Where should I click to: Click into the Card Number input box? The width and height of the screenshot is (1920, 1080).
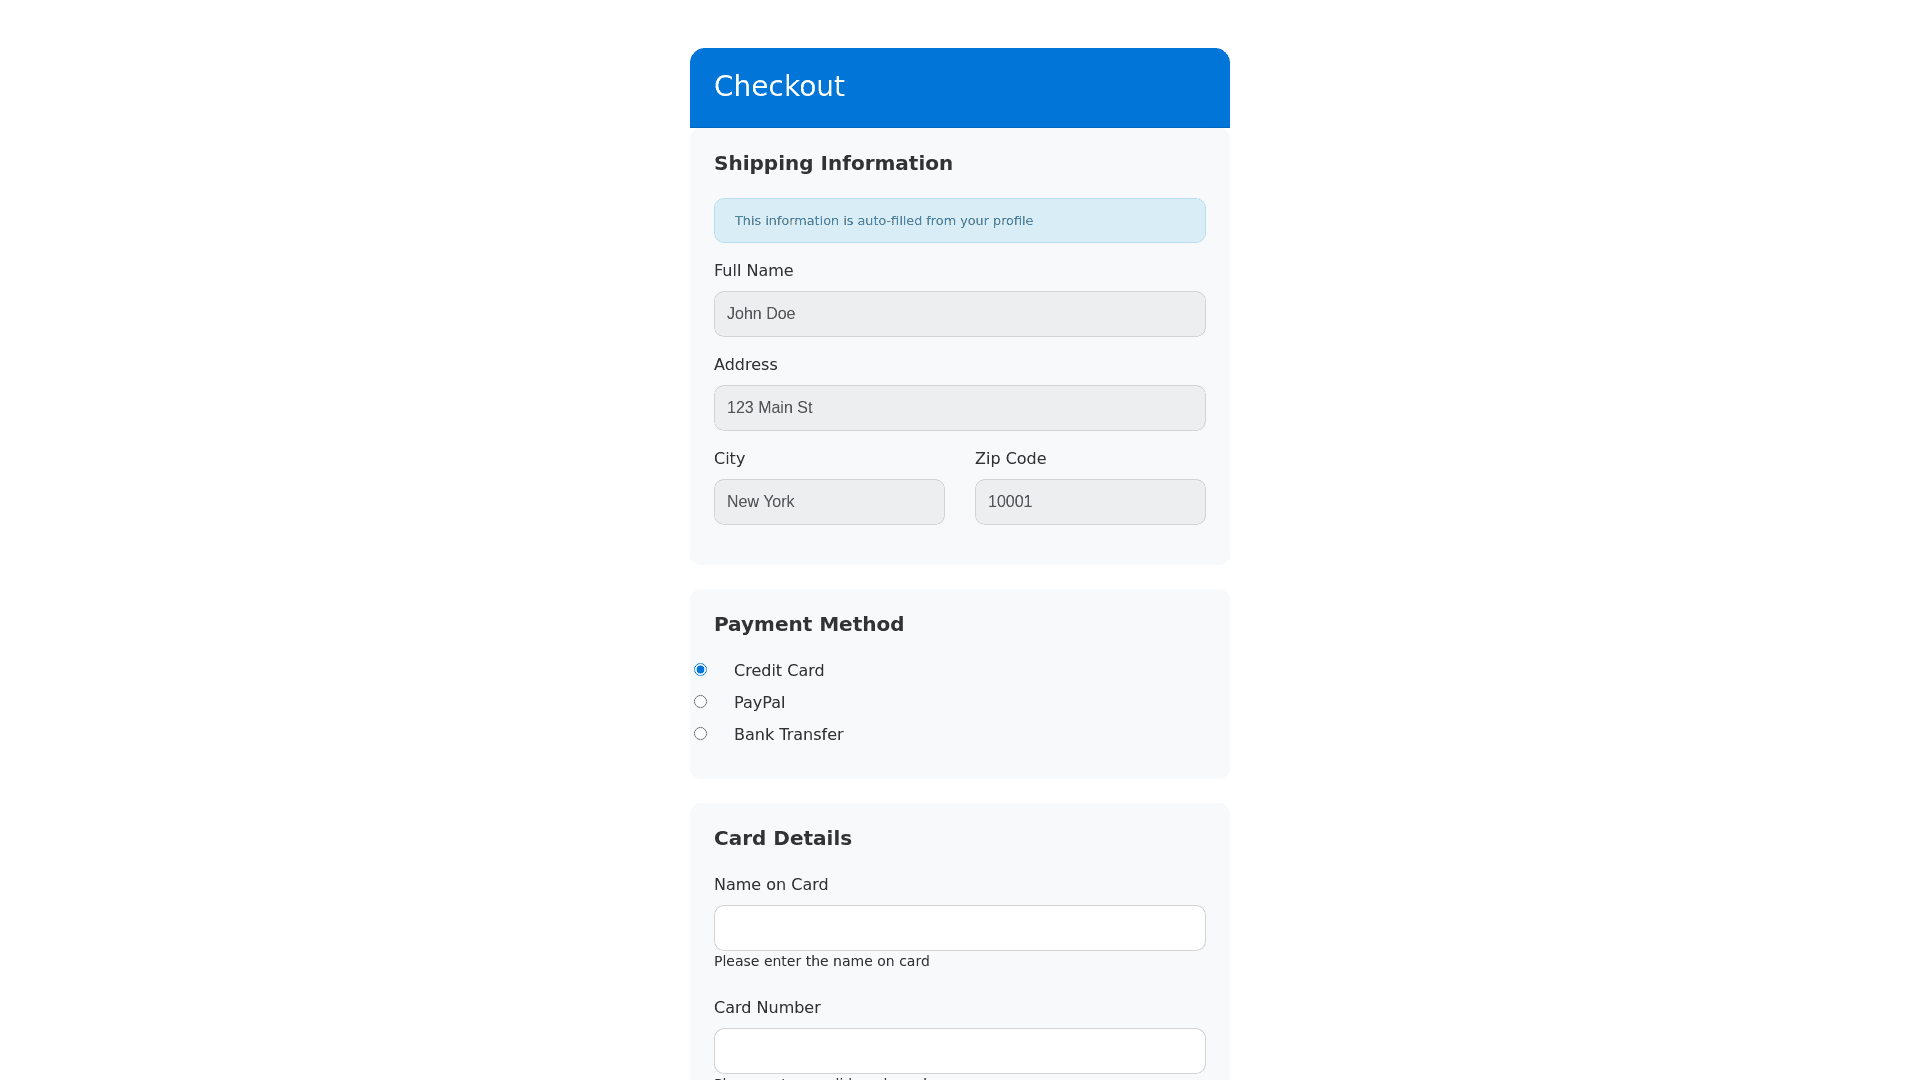pyautogui.click(x=959, y=1051)
